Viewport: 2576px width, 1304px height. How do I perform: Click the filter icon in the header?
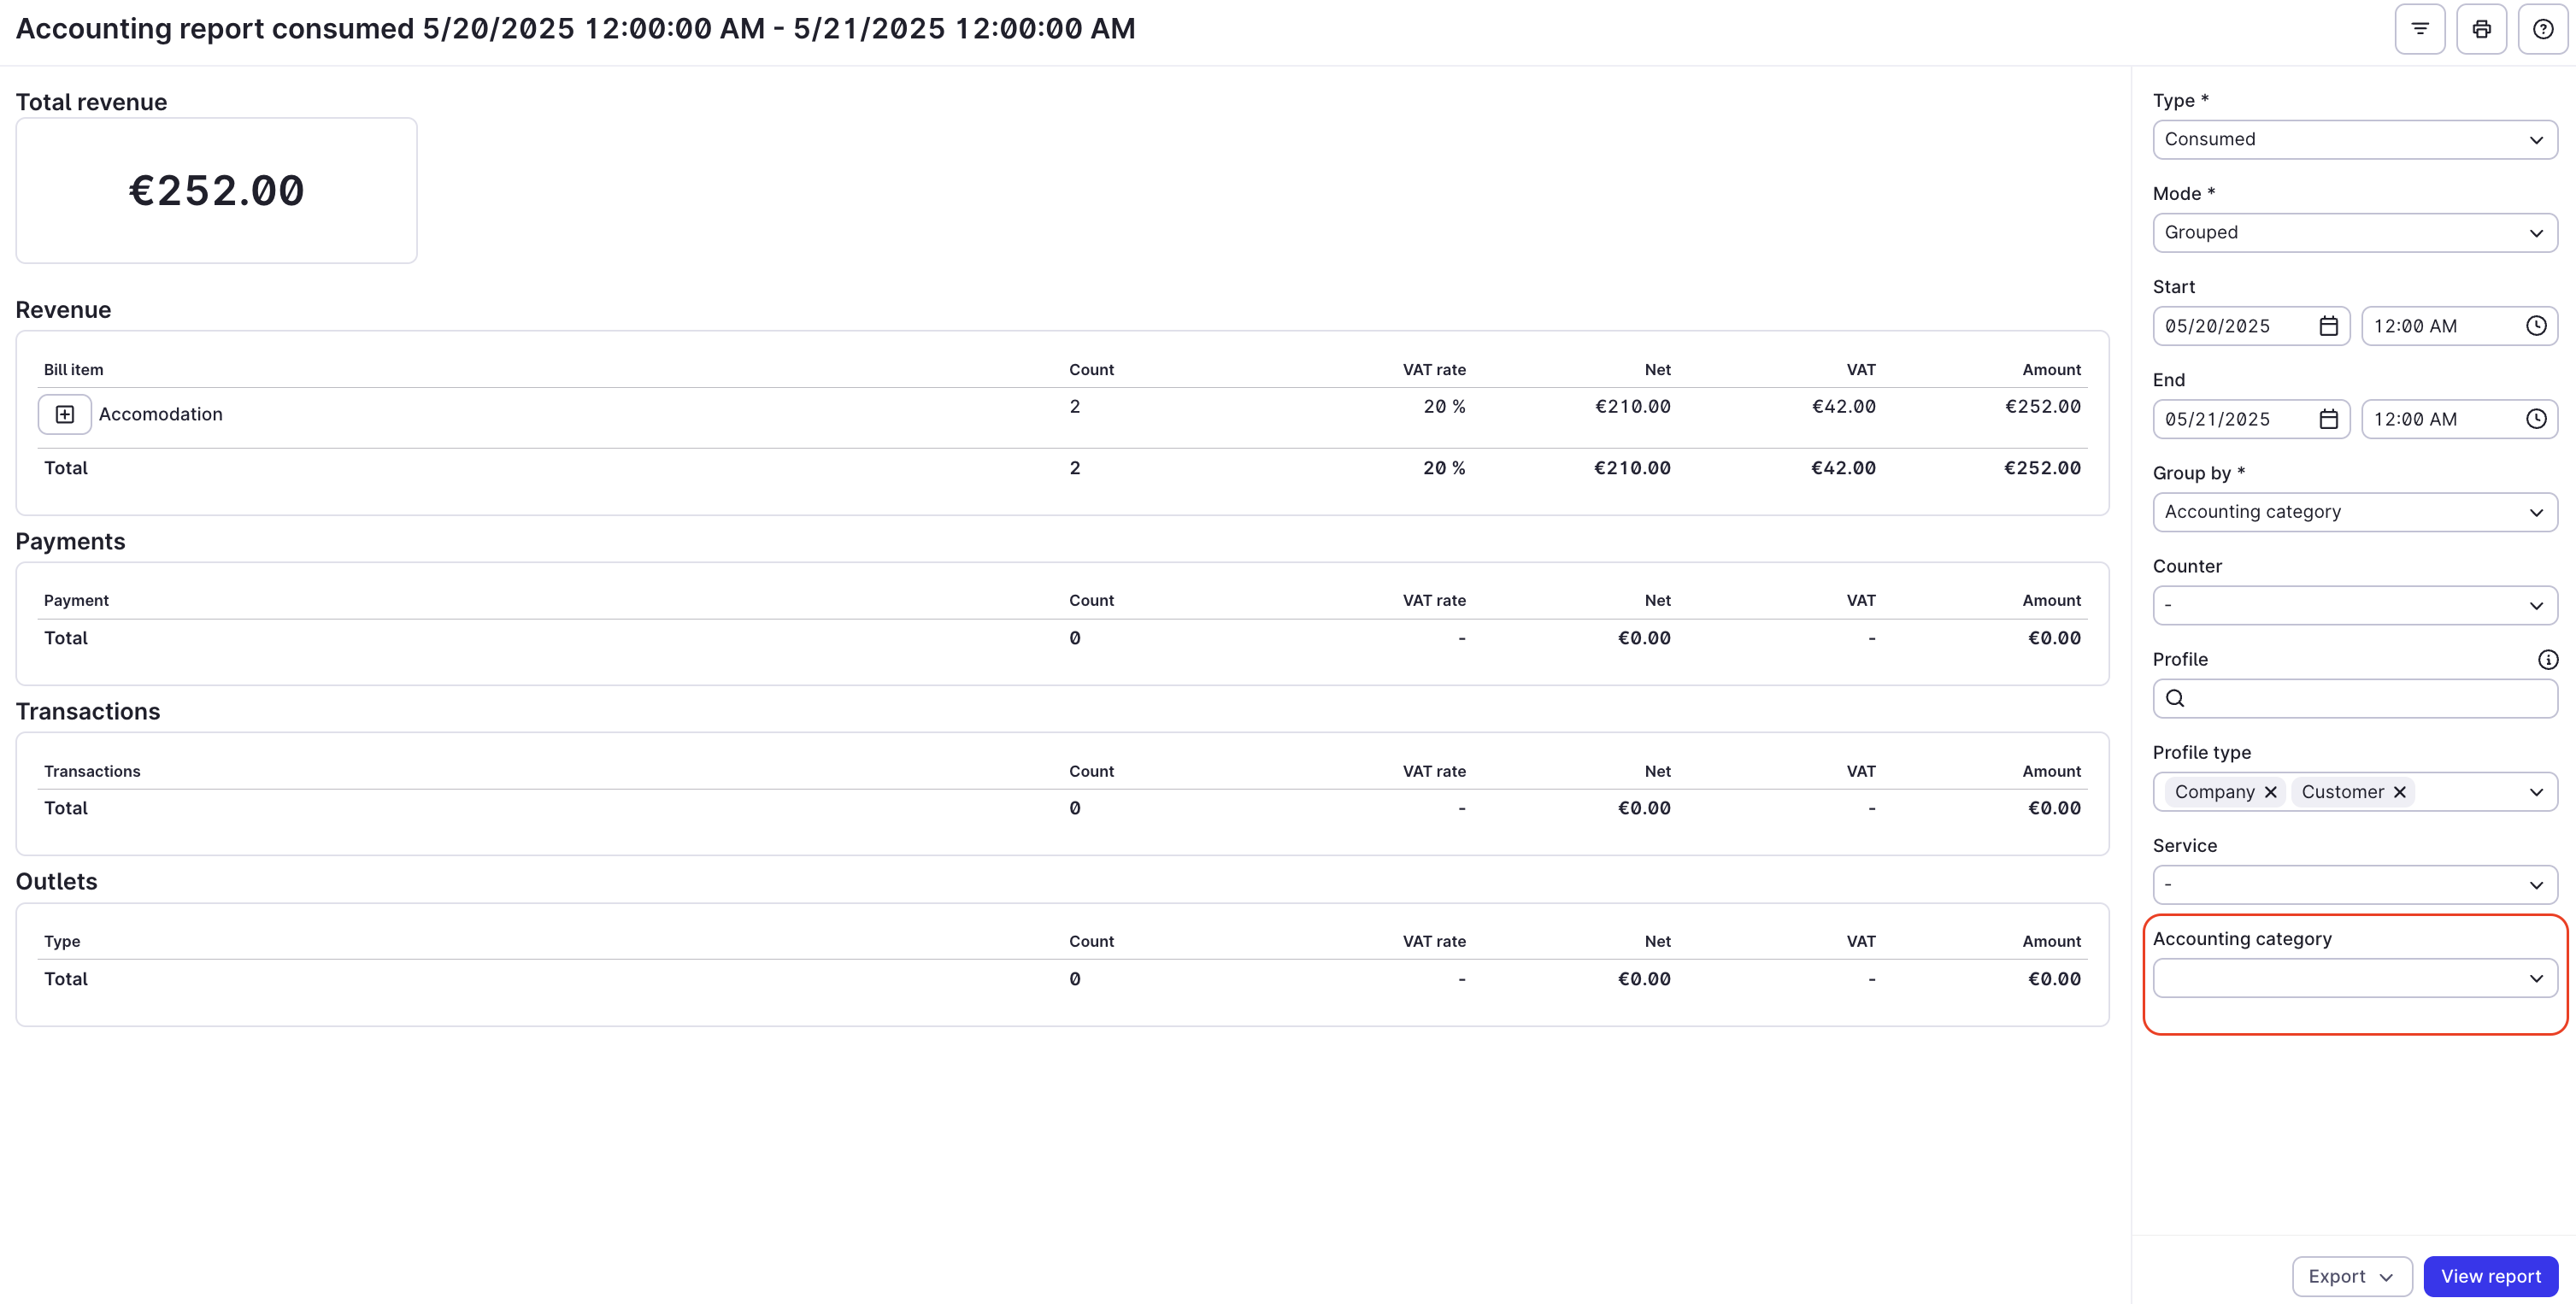point(2420,29)
